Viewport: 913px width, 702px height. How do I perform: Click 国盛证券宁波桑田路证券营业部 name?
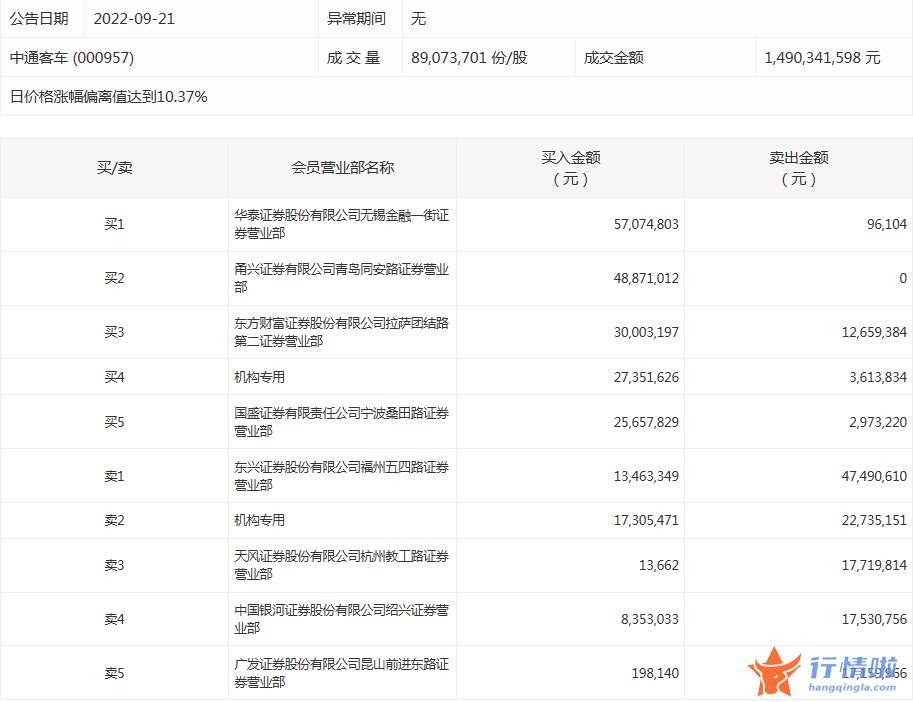pyautogui.click(x=342, y=422)
